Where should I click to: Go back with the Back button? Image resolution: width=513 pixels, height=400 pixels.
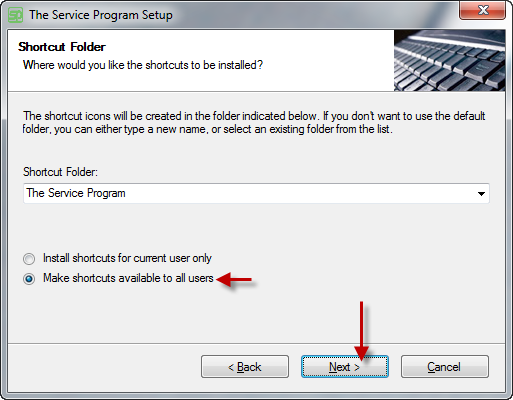(245, 367)
